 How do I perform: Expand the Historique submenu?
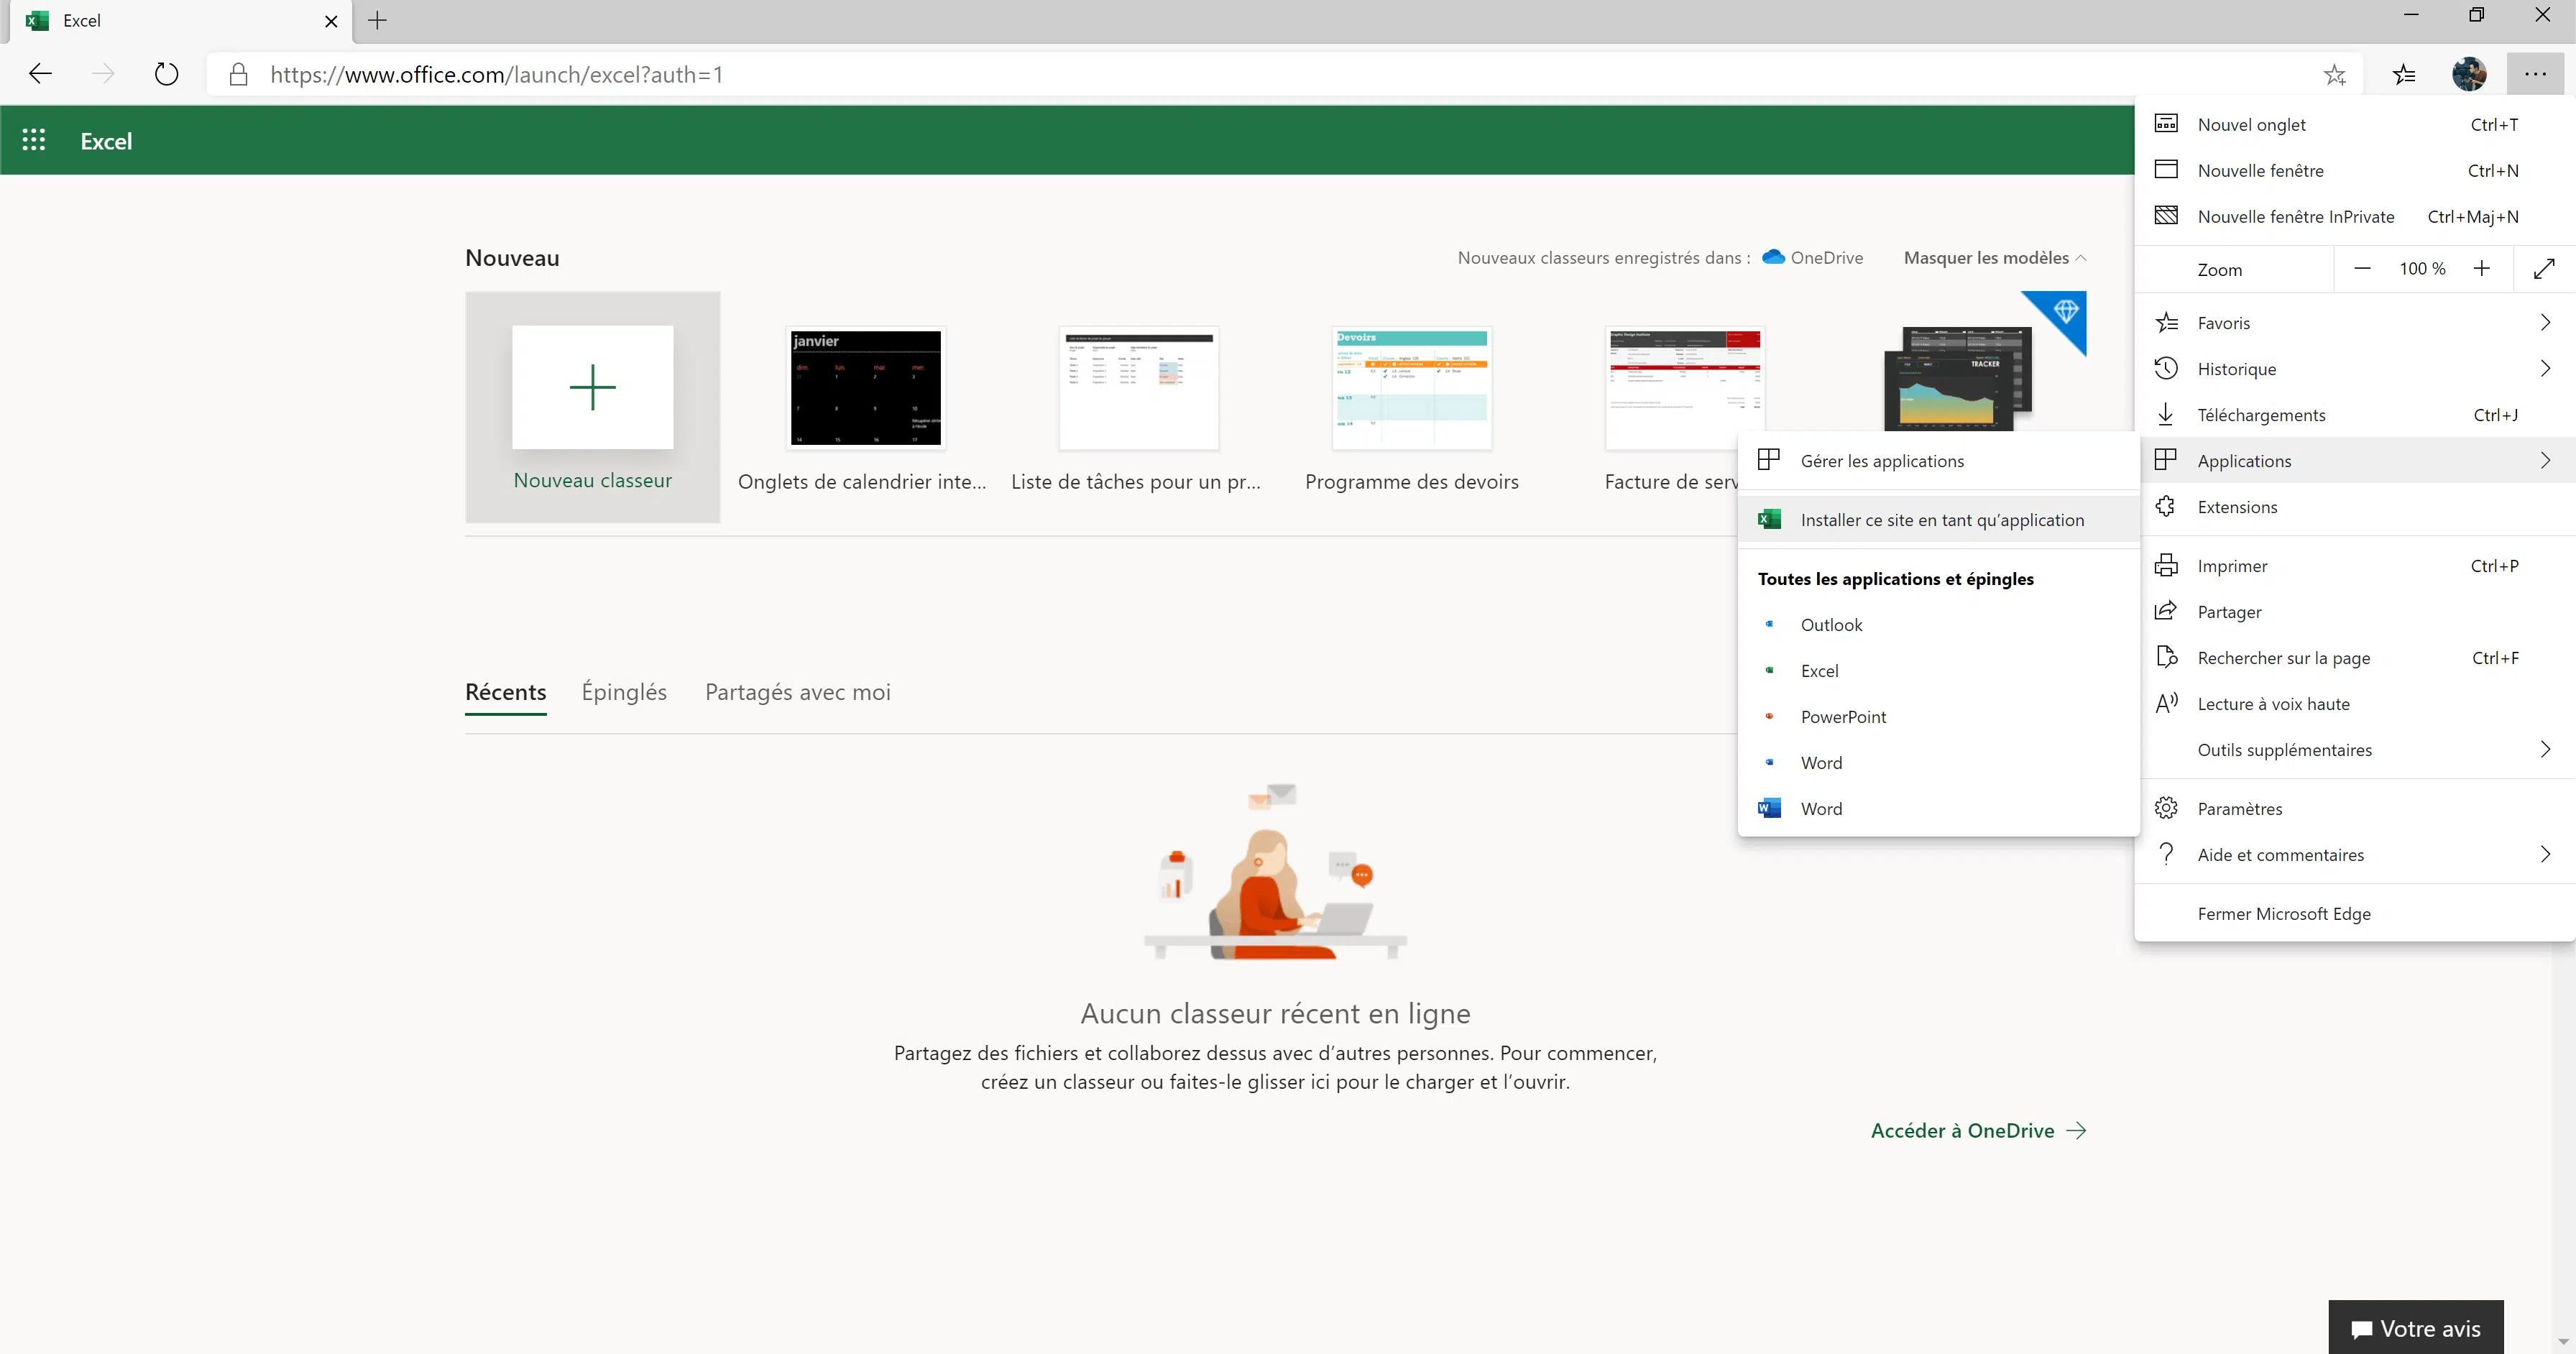pos(2355,368)
